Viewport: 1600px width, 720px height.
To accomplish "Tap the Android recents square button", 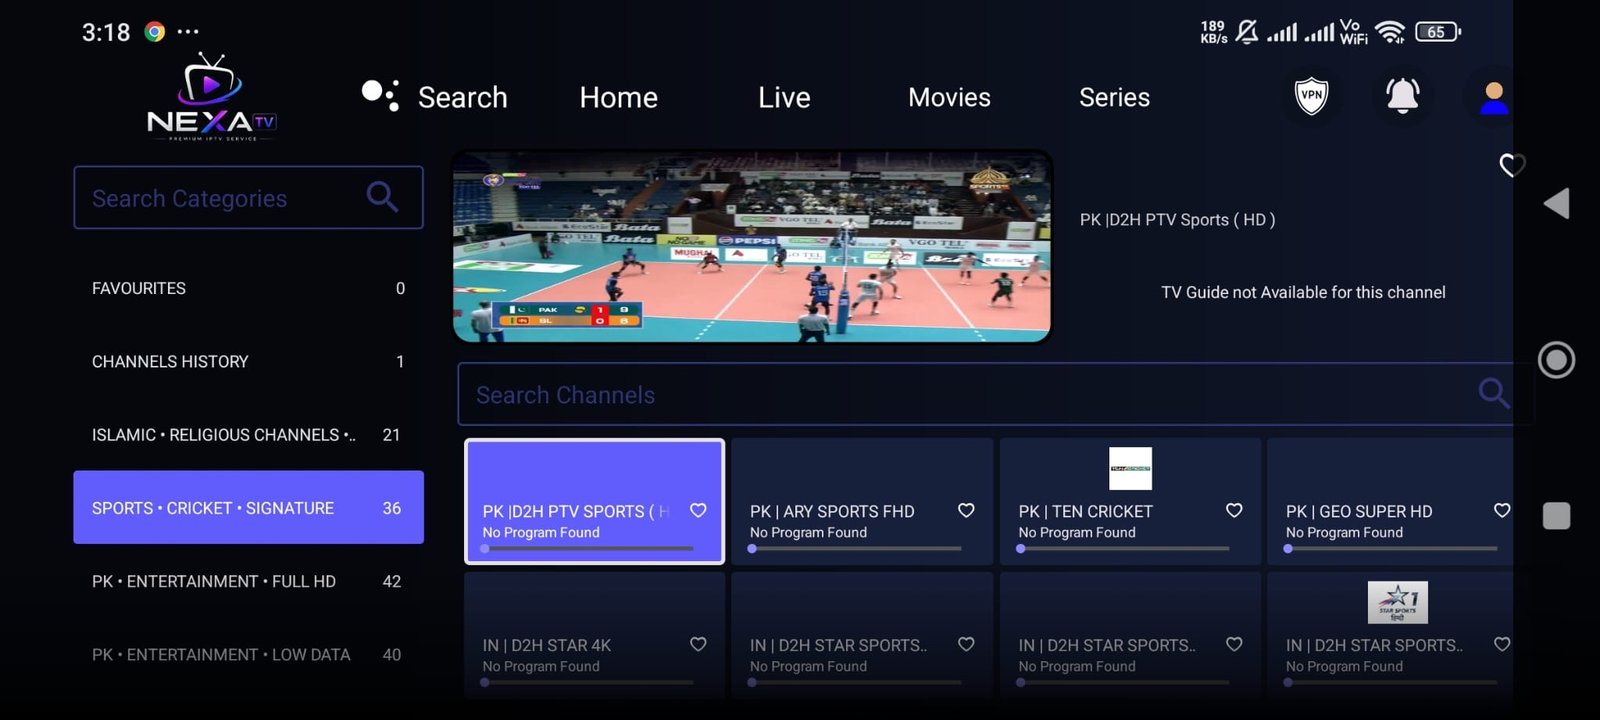I will [1556, 516].
